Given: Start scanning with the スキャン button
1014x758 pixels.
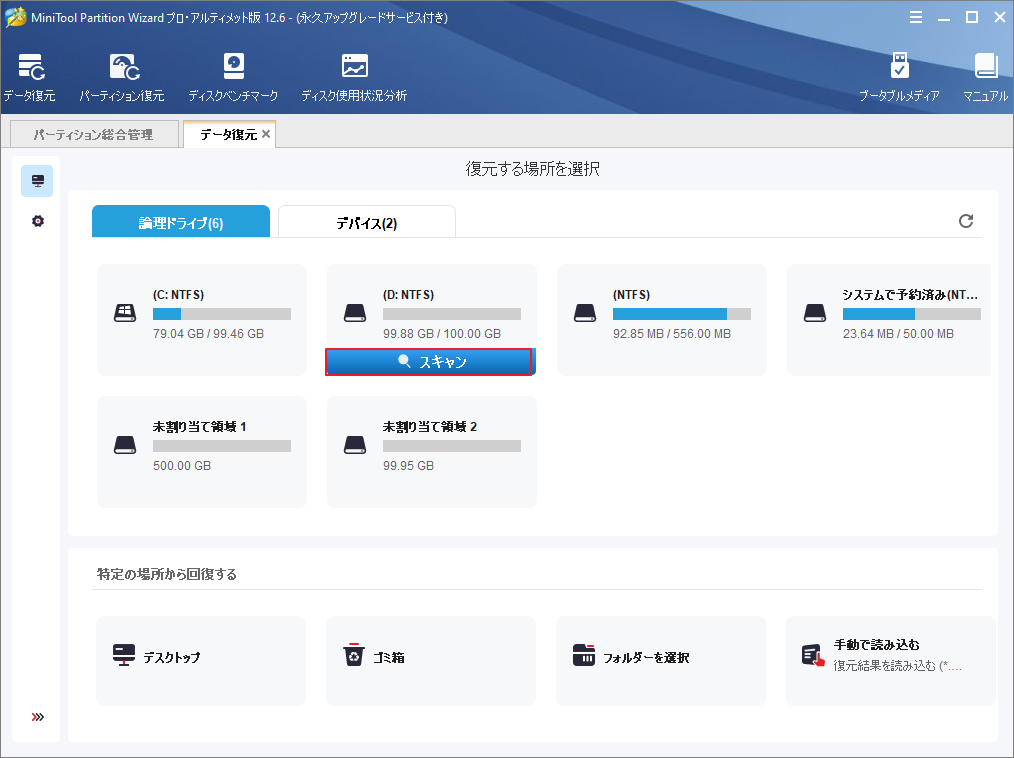Looking at the screenshot, I should pyautogui.click(x=429, y=362).
